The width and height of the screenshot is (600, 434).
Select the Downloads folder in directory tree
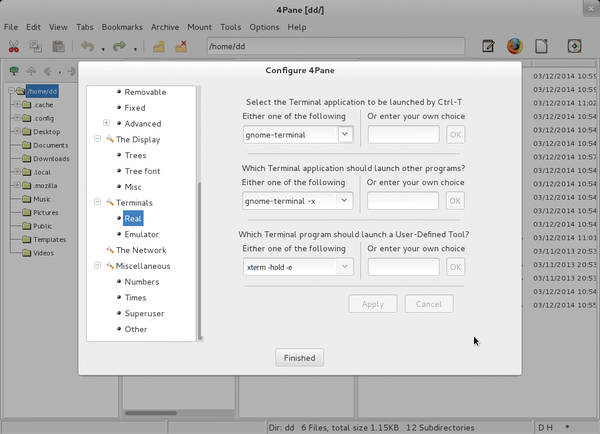(x=51, y=159)
